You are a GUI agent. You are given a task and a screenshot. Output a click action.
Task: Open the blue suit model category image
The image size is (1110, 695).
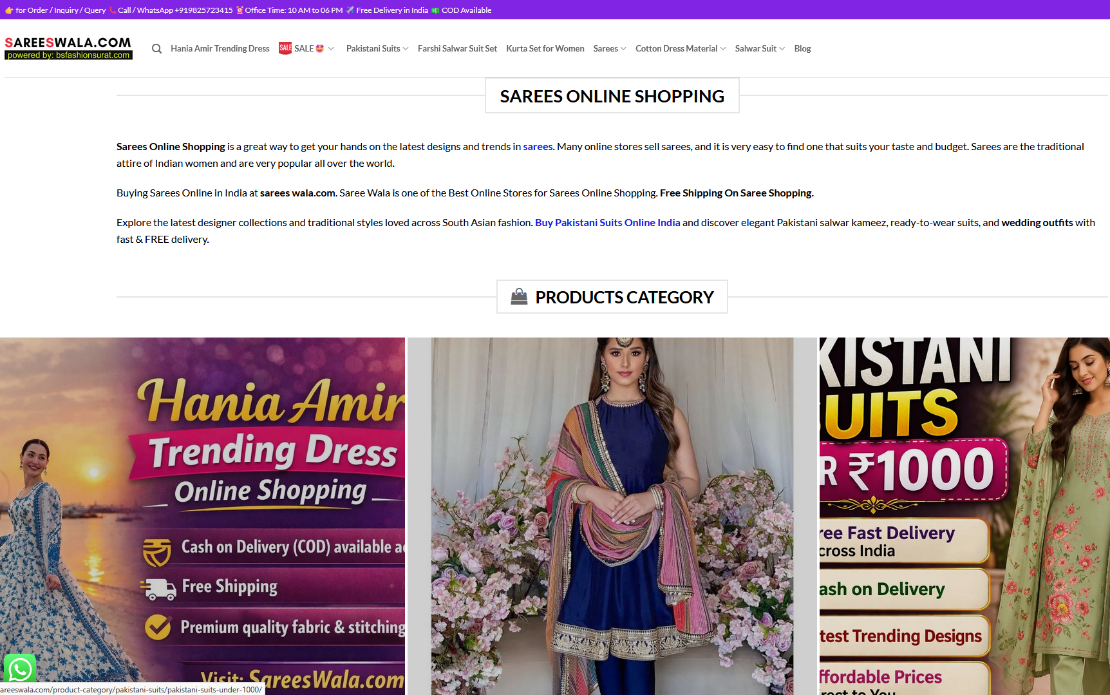(612, 516)
